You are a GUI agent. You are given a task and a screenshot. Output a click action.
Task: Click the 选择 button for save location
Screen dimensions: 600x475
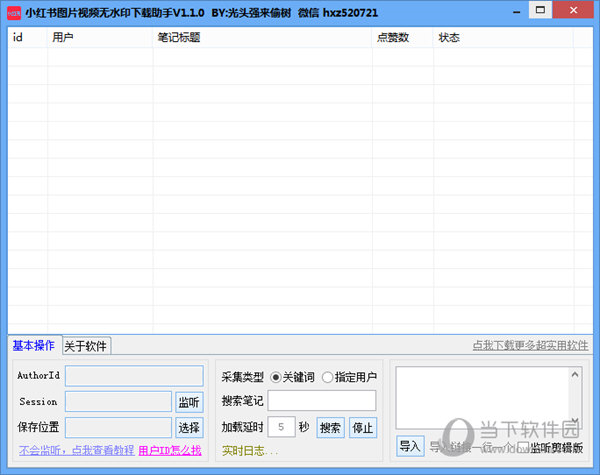pyautogui.click(x=189, y=427)
